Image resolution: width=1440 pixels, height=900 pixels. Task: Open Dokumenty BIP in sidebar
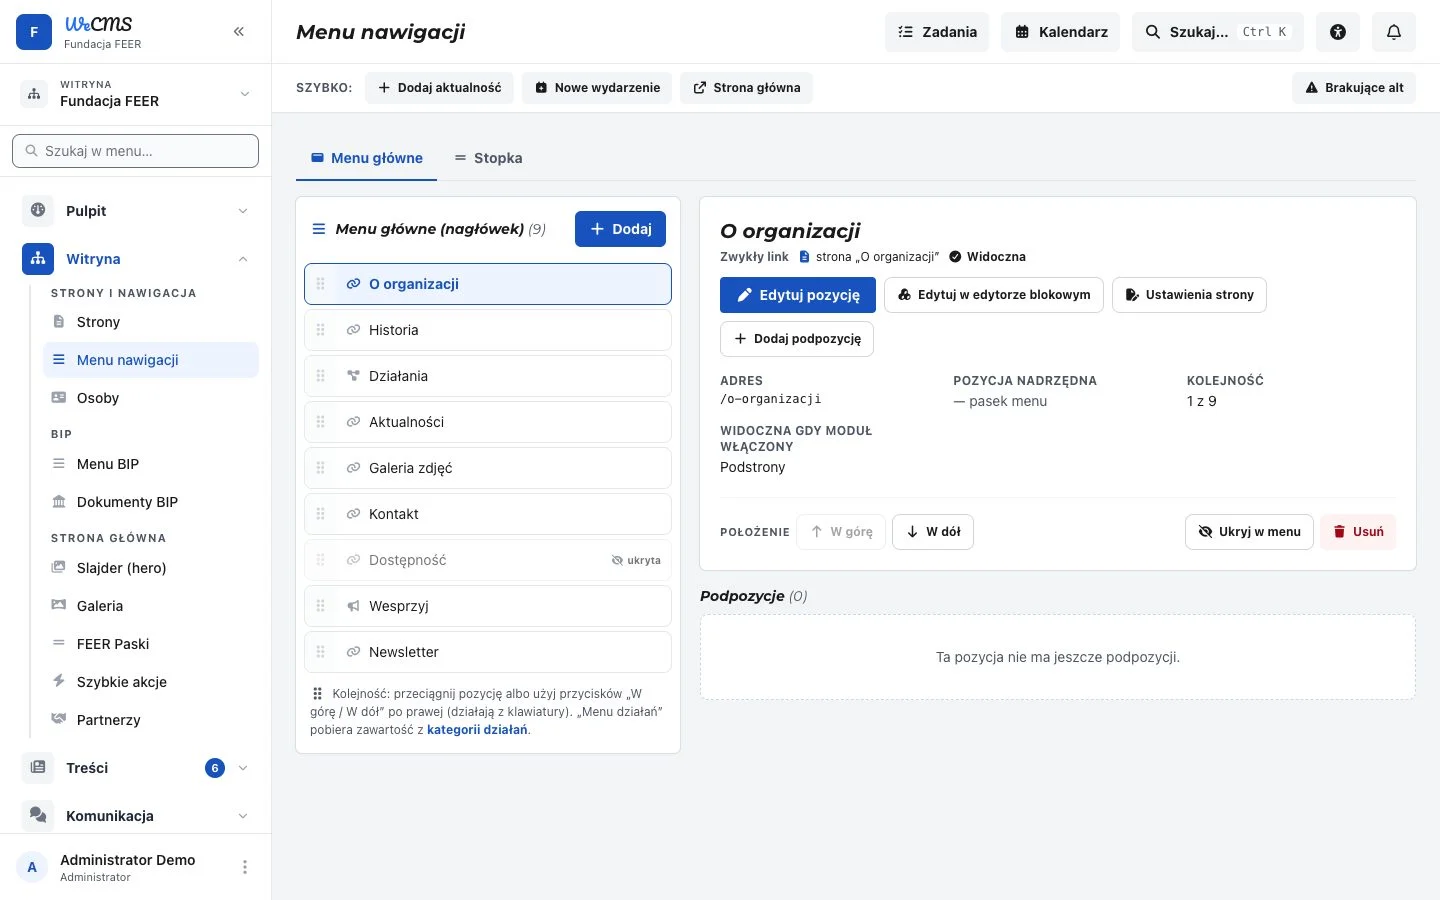click(151, 502)
